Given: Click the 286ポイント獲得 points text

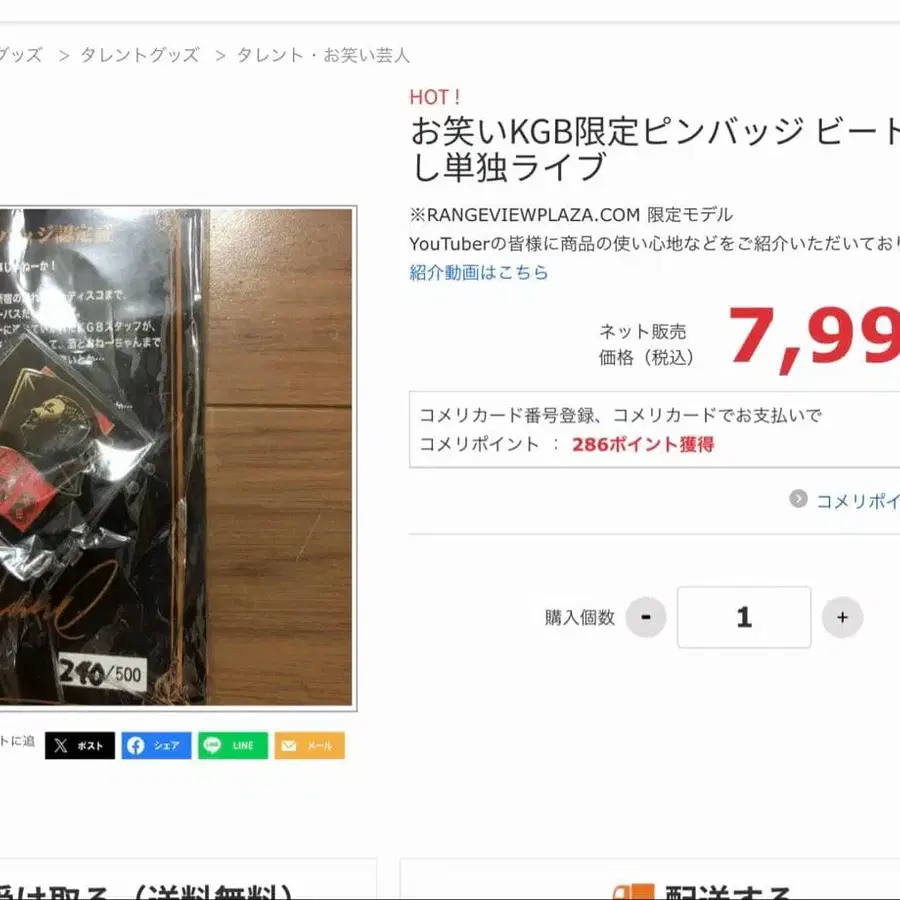Looking at the screenshot, I should point(643,444).
